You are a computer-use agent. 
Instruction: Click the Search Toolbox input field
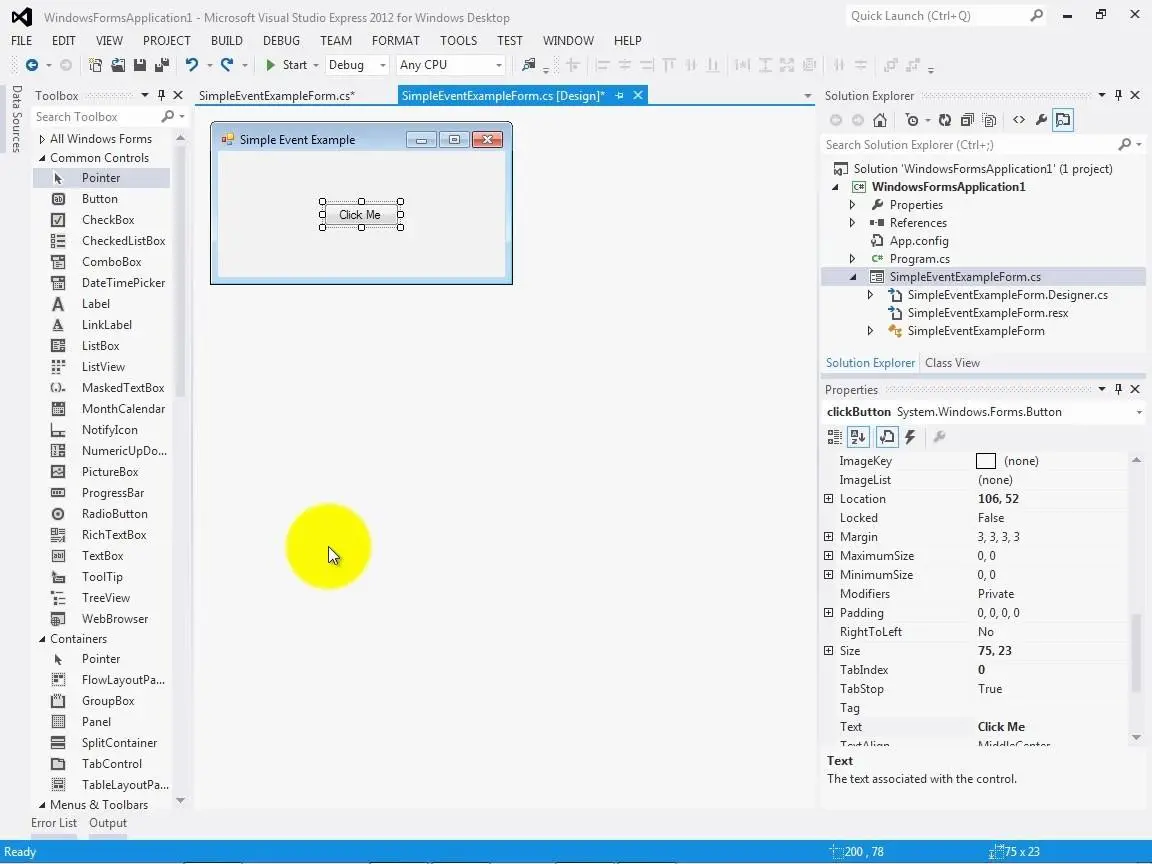pyautogui.click(x=96, y=117)
